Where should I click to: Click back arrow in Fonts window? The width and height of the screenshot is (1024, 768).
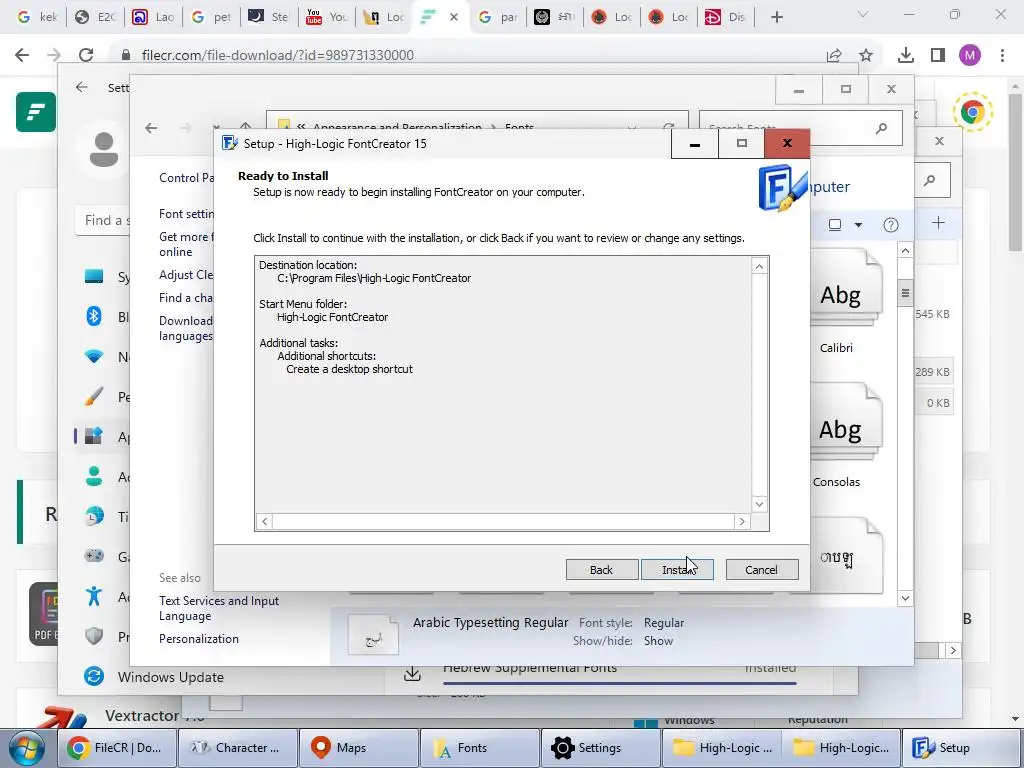(151, 128)
